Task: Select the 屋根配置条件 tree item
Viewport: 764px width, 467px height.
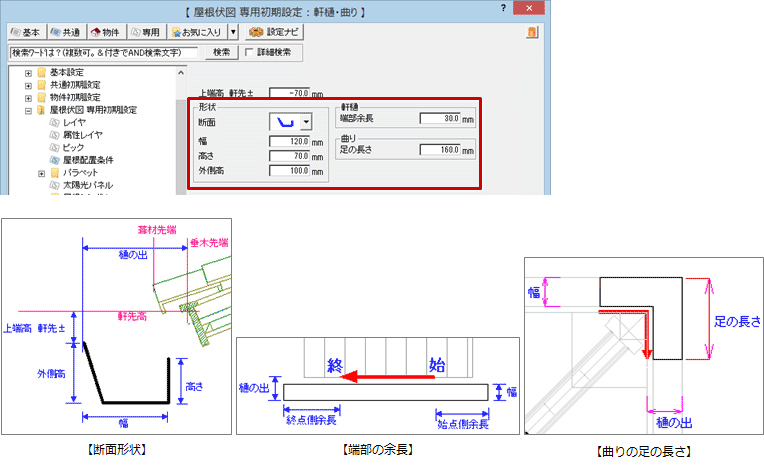Action: [x=88, y=160]
